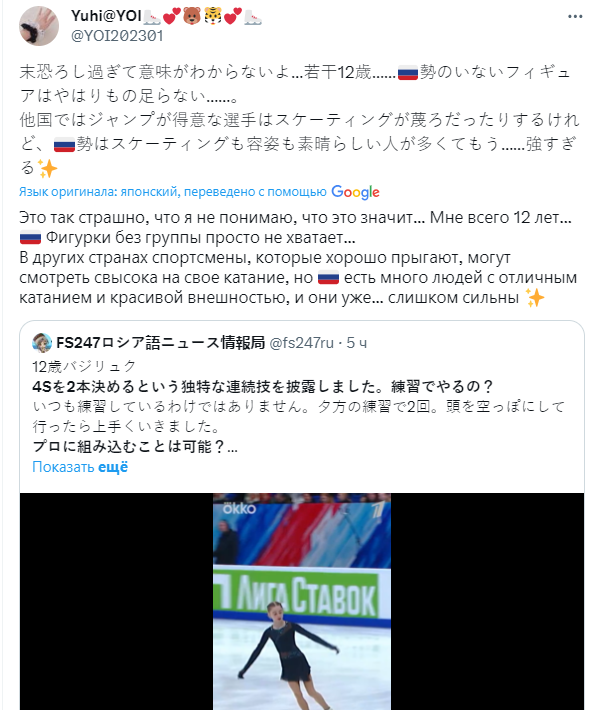Open the quoted tweet body text
This screenshot has width=597, height=710.
(298, 406)
